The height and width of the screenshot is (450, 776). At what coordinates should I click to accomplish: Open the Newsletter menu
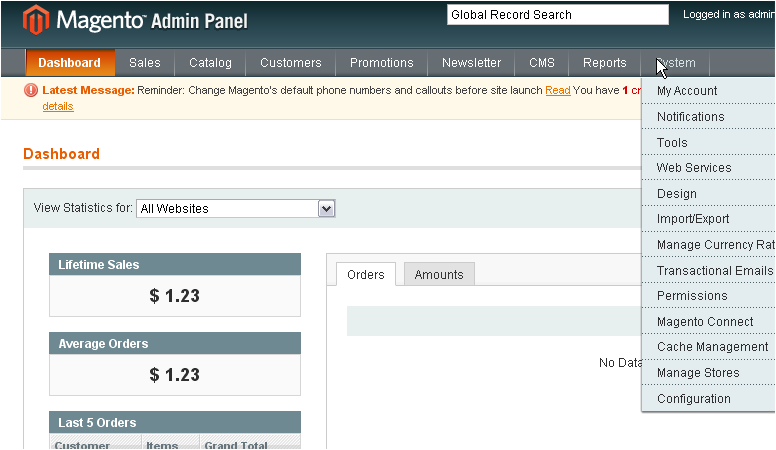pyautogui.click(x=471, y=63)
